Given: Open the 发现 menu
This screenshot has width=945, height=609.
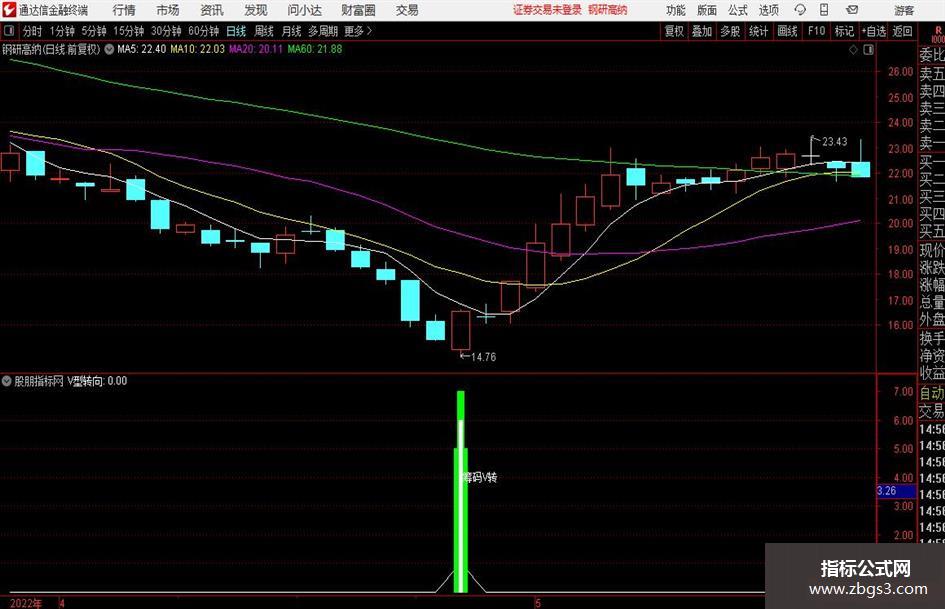Looking at the screenshot, I should pyautogui.click(x=256, y=10).
